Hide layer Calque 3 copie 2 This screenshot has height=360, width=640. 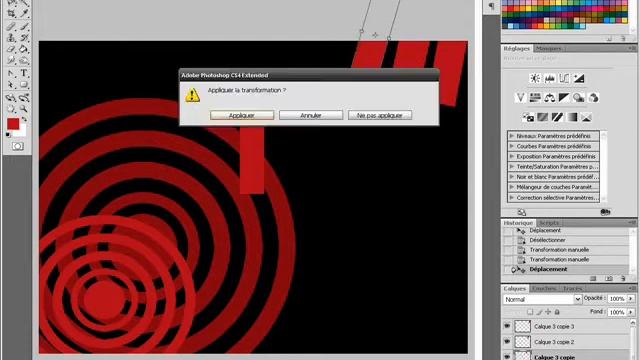pyautogui.click(x=507, y=342)
